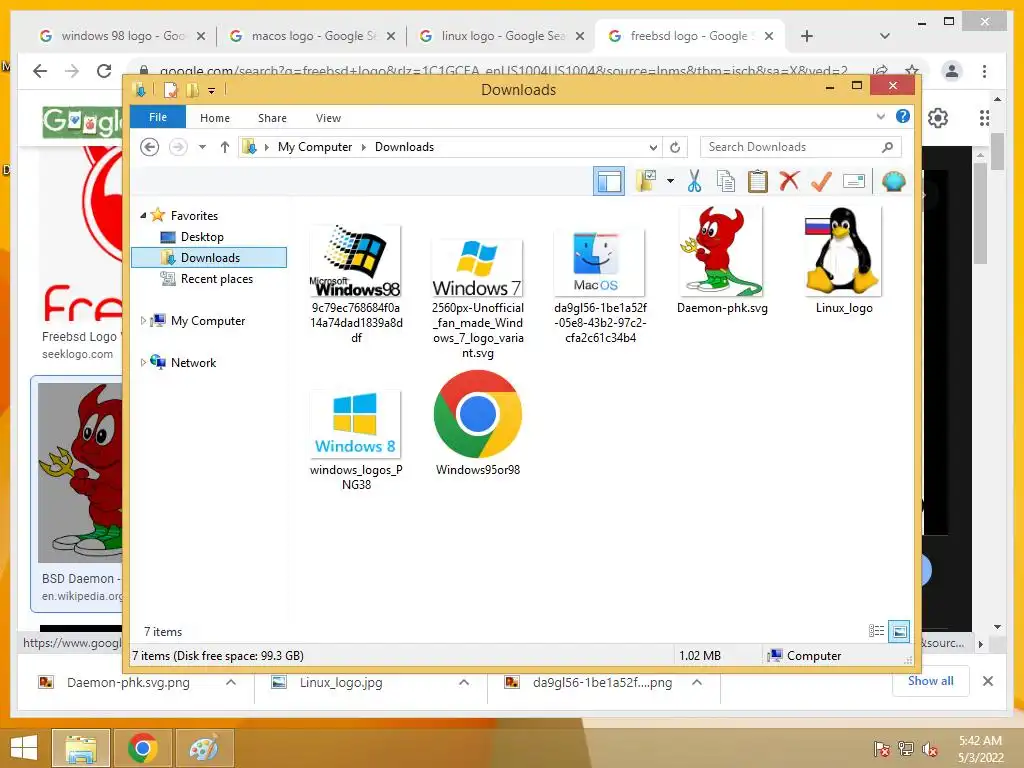Open Google settings gear icon

[938, 118]
